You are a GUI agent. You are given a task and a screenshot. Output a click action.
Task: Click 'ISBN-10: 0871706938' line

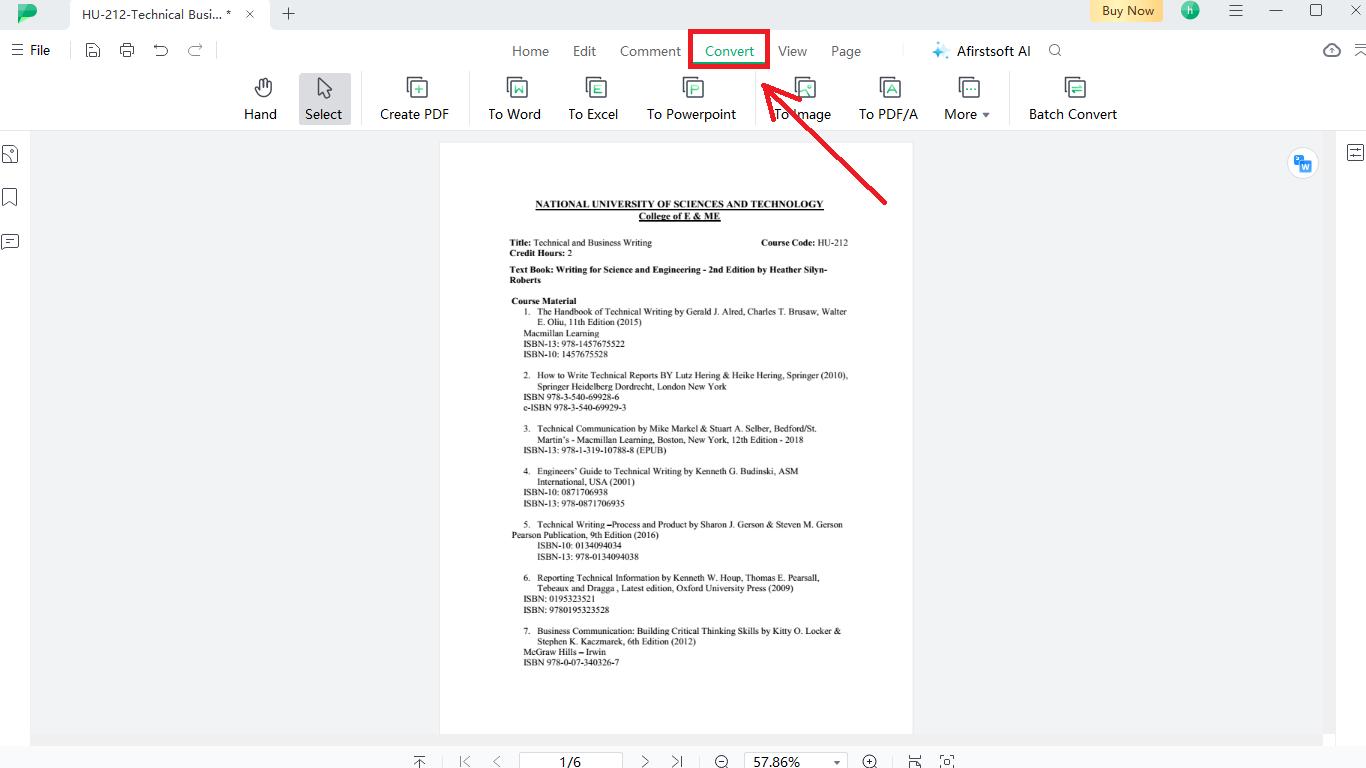(565, 492)
